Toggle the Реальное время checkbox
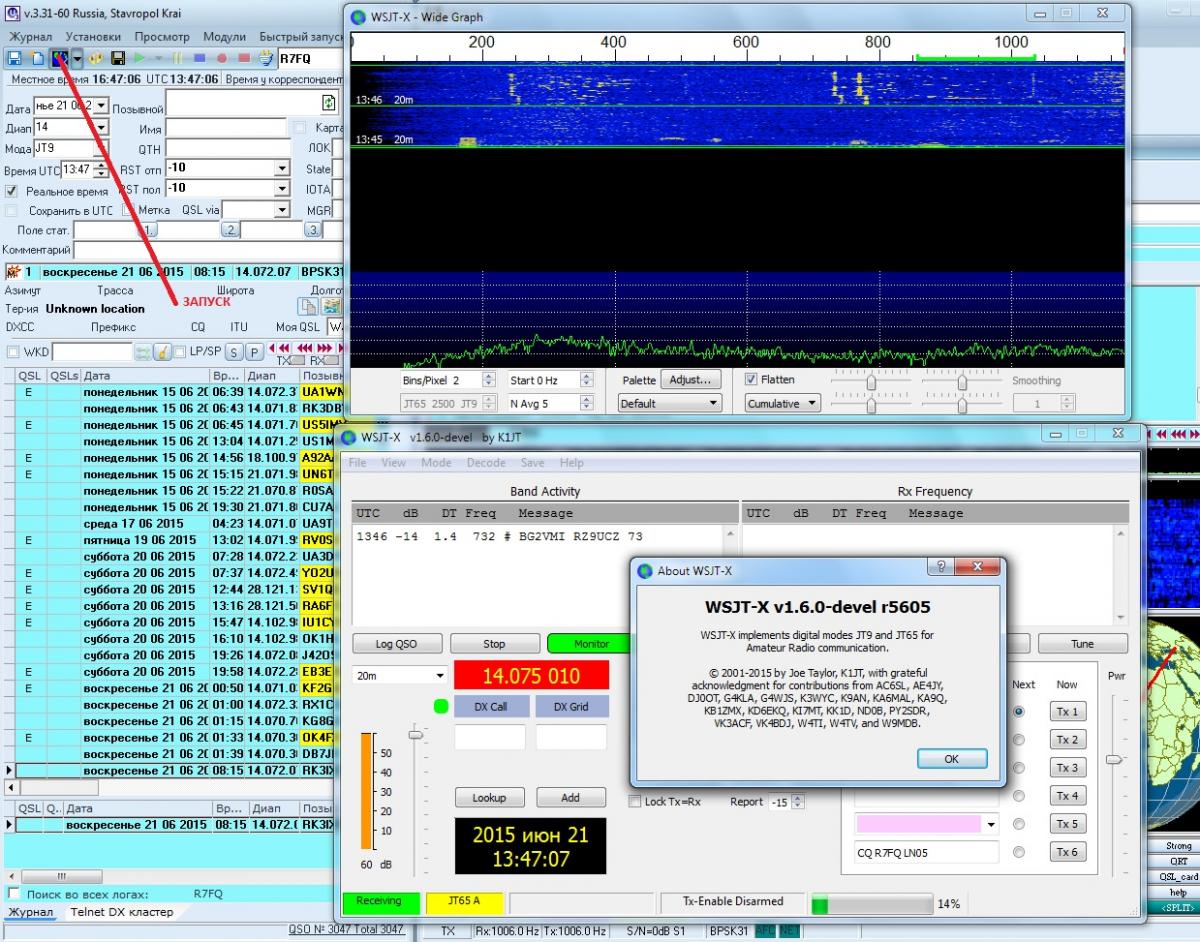This screenshot has width=1200, height=942. pyautogui.click(x=11, y=191)
